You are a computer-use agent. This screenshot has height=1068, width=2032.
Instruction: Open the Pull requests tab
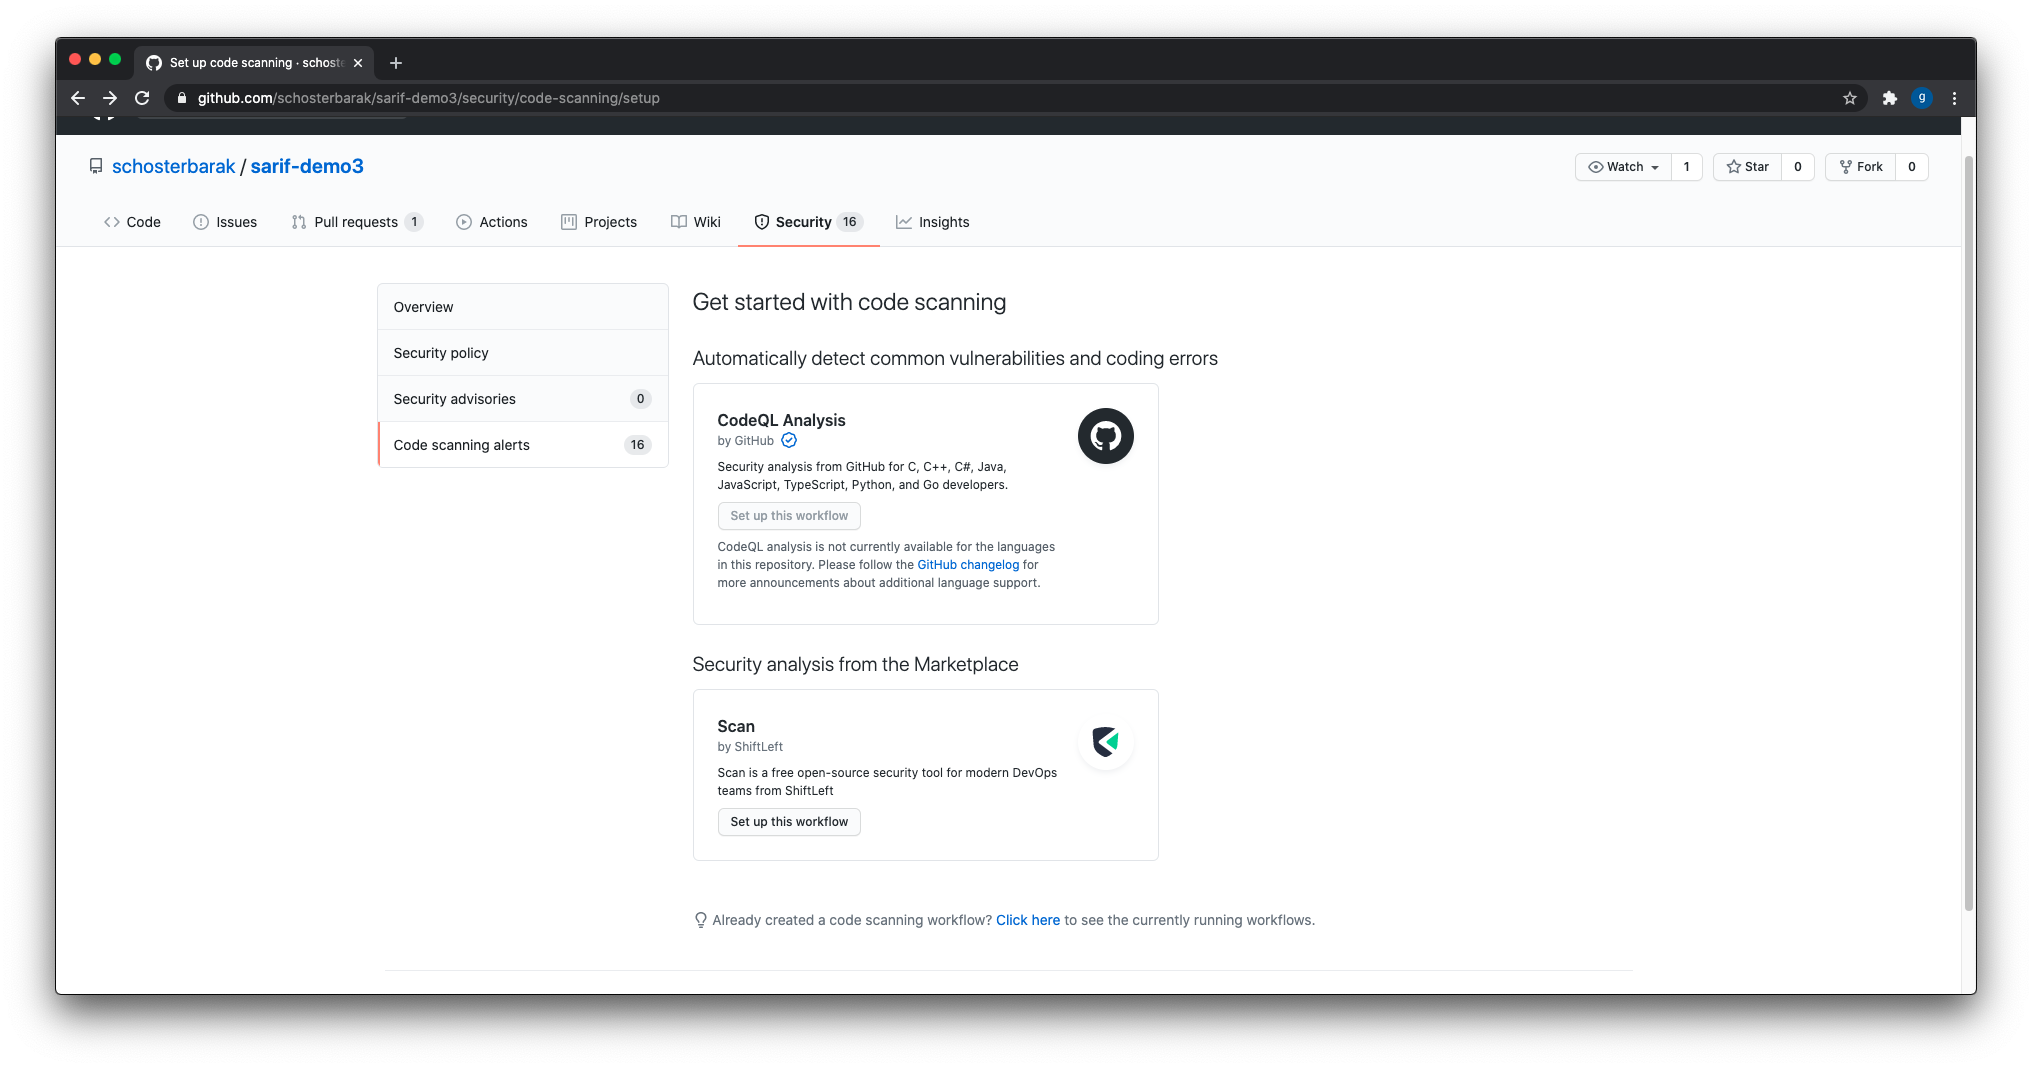tap(357, 222)
